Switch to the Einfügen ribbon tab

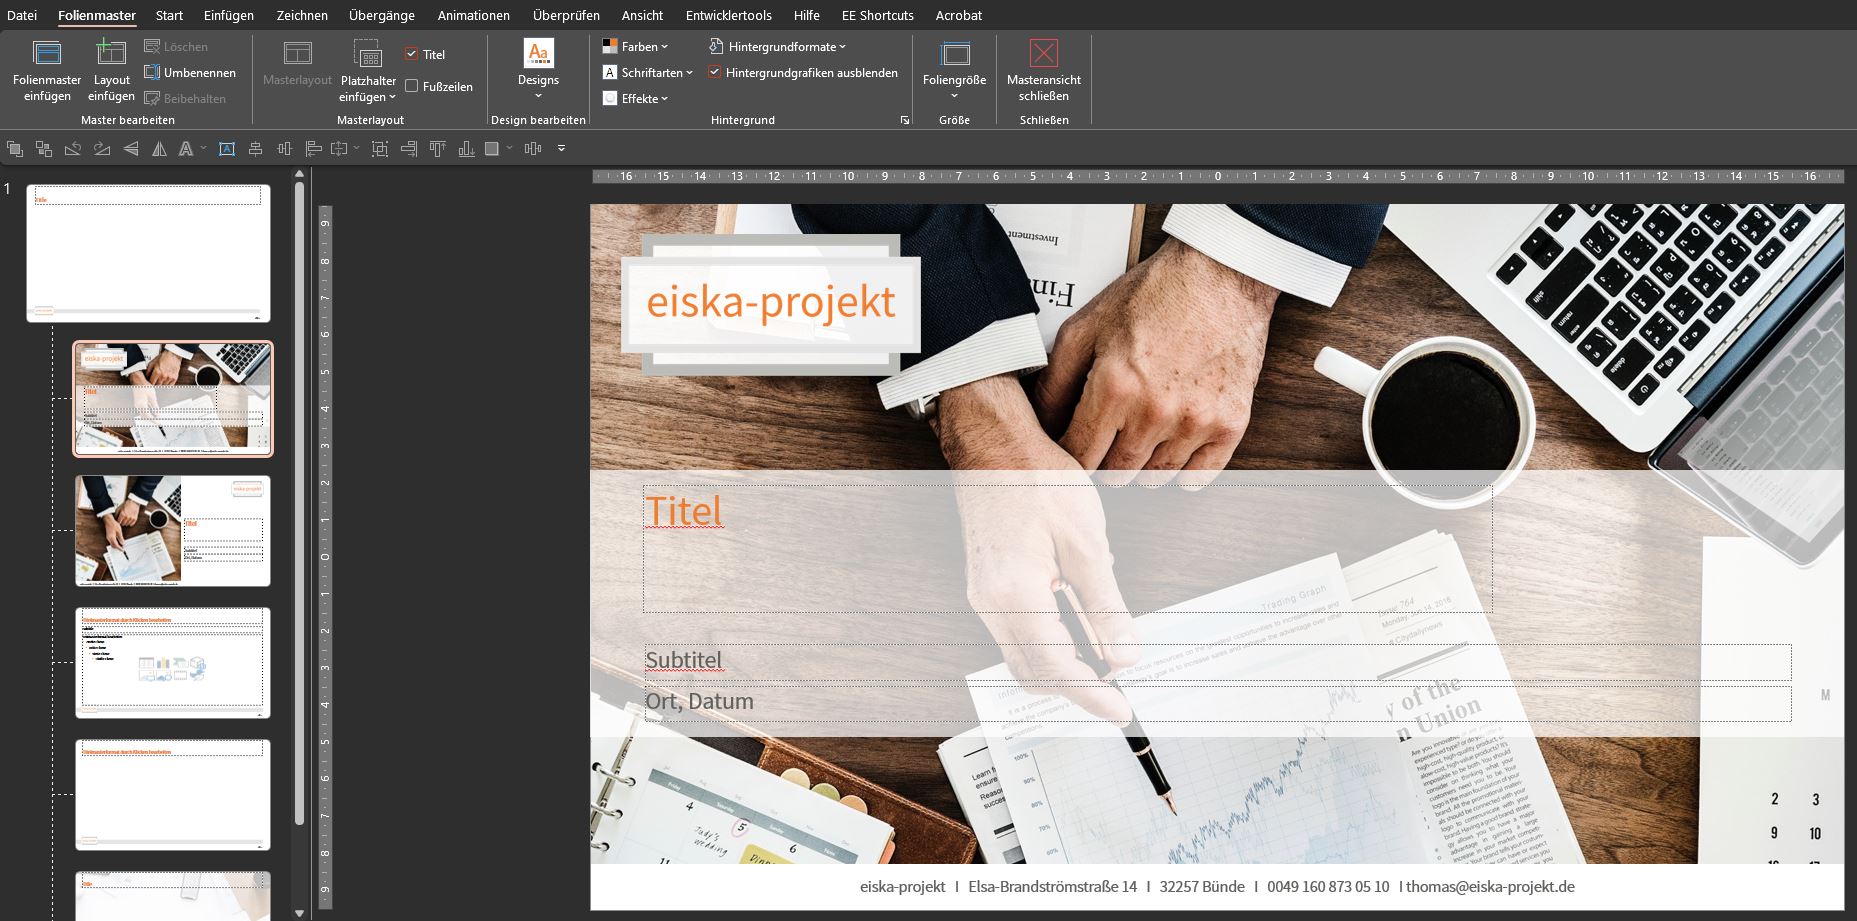point(229,15)
